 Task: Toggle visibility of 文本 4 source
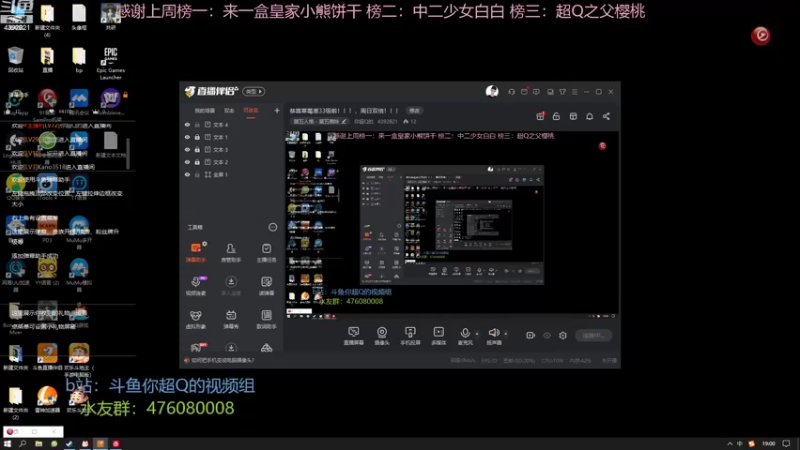point(187,124)
